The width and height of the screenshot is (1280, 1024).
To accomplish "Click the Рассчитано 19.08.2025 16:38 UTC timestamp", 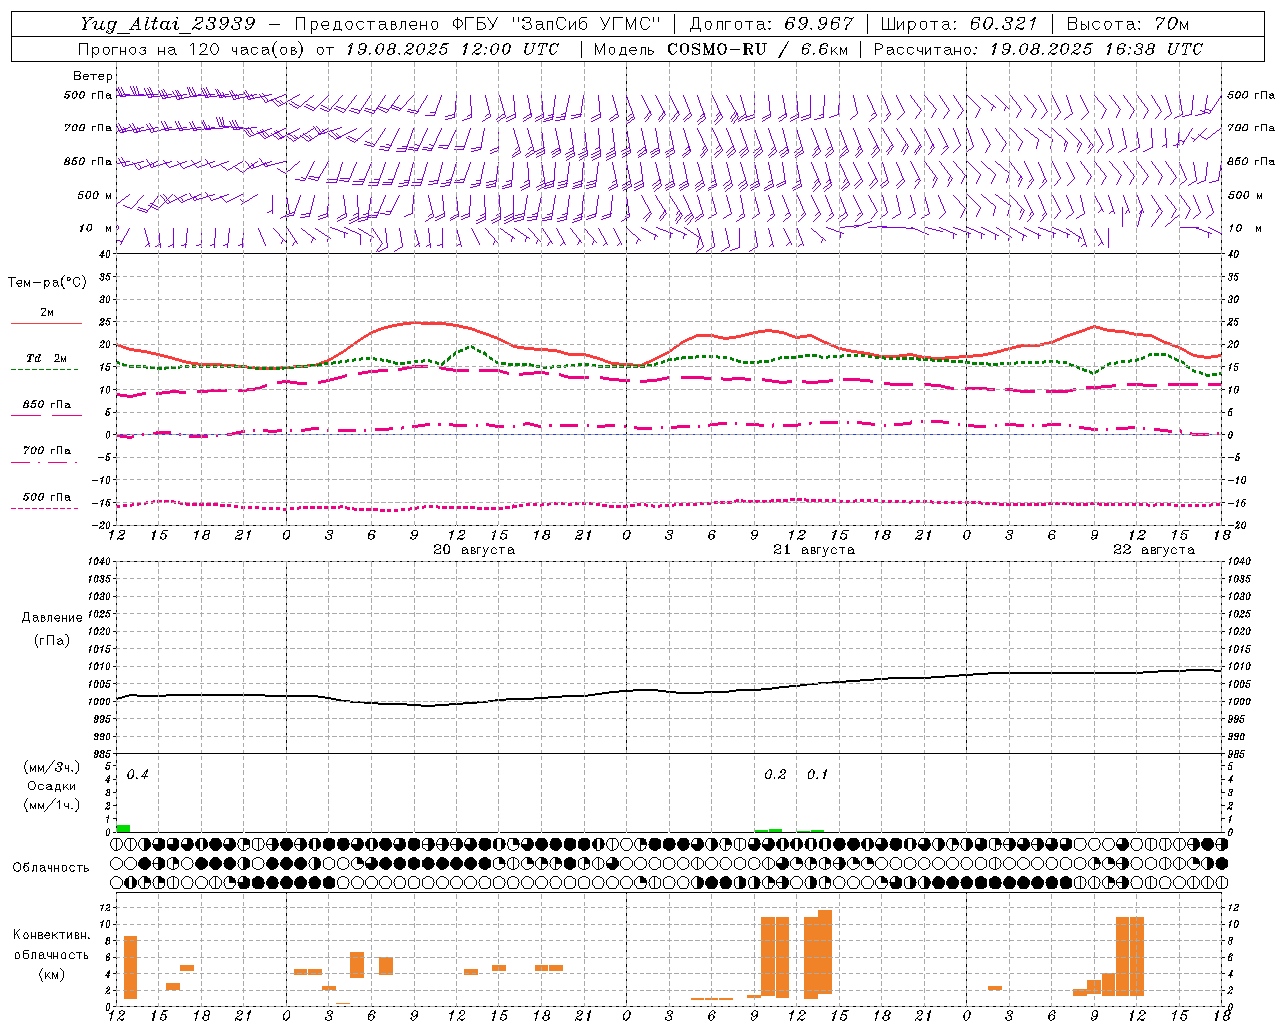I will [1038, 49].
